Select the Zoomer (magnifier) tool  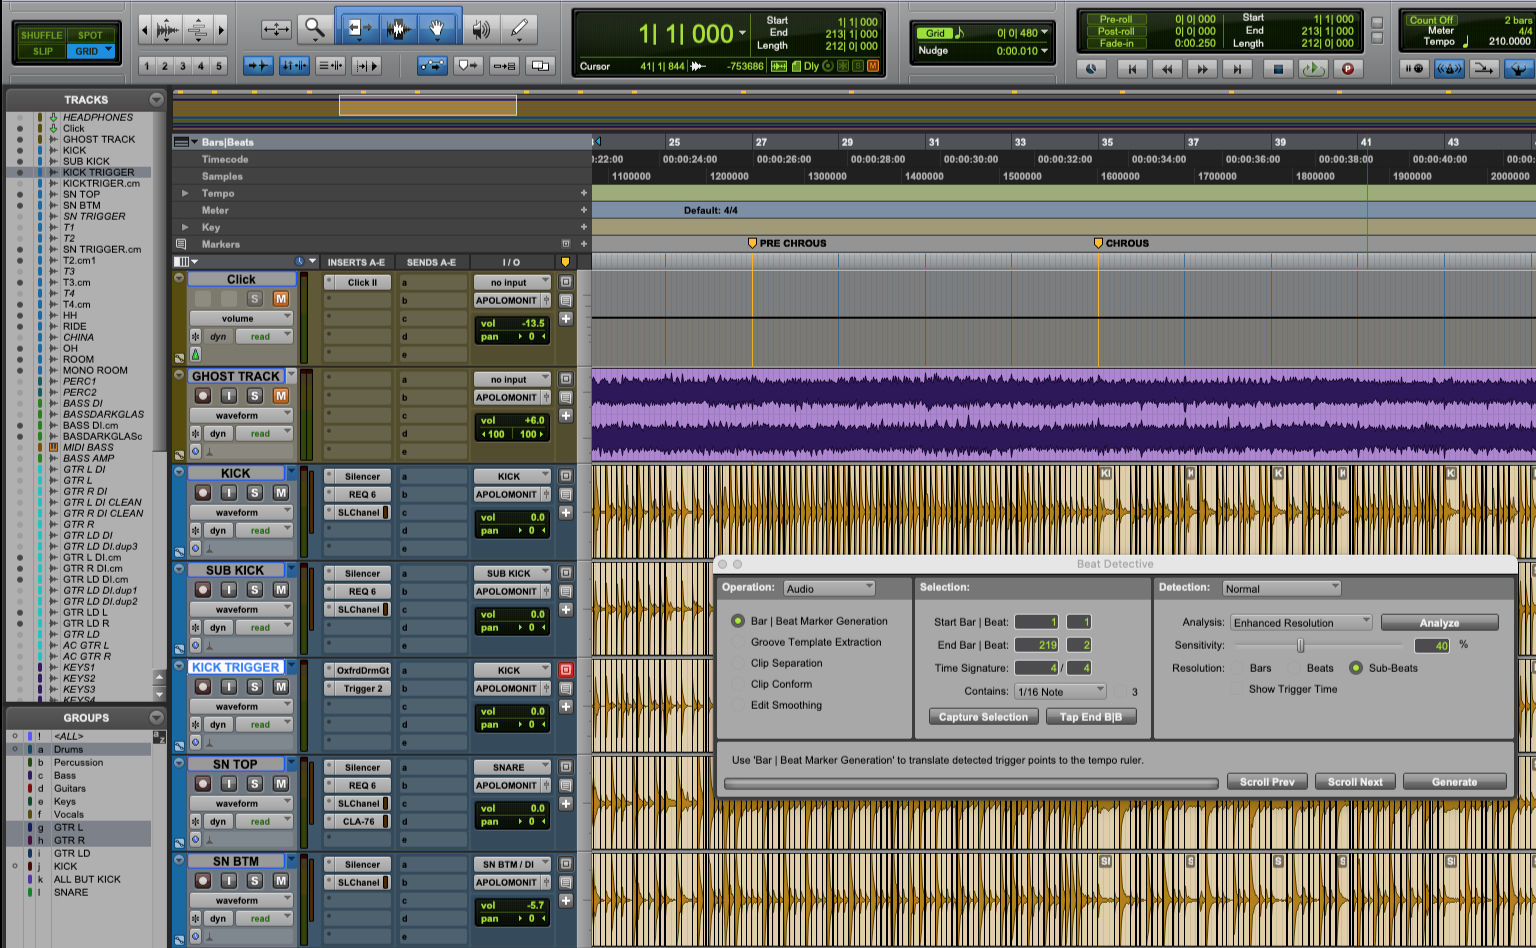coord(315,29)
